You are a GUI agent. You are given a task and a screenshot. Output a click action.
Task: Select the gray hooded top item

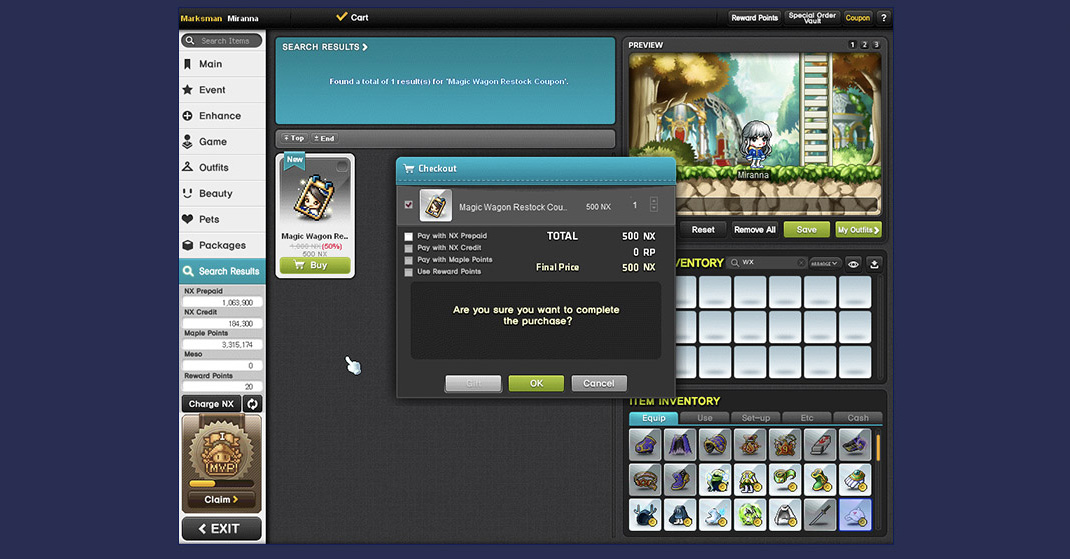(785, 515)
